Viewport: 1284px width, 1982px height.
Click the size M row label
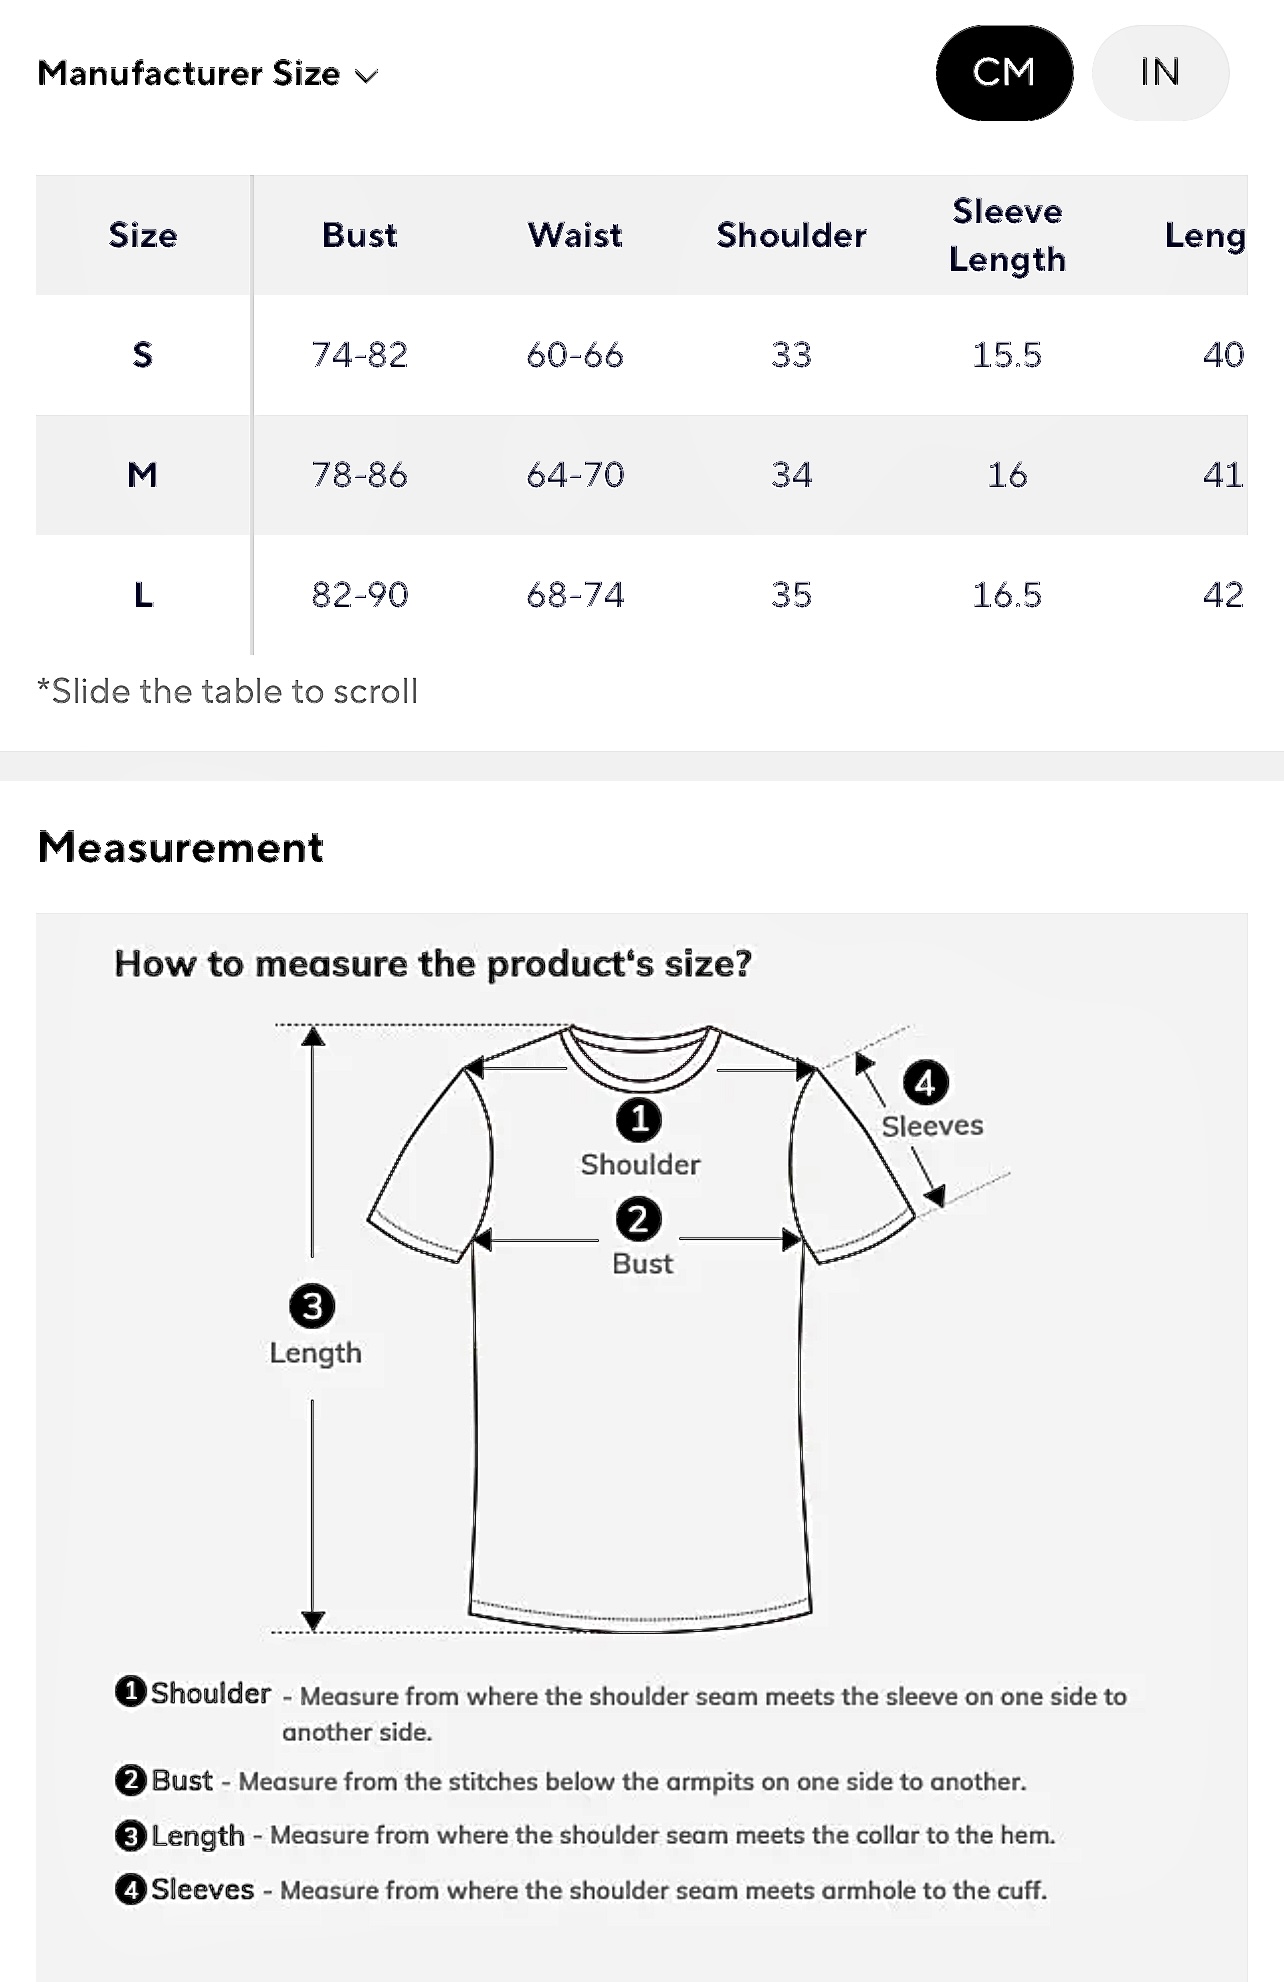click(x=143, y=475)
